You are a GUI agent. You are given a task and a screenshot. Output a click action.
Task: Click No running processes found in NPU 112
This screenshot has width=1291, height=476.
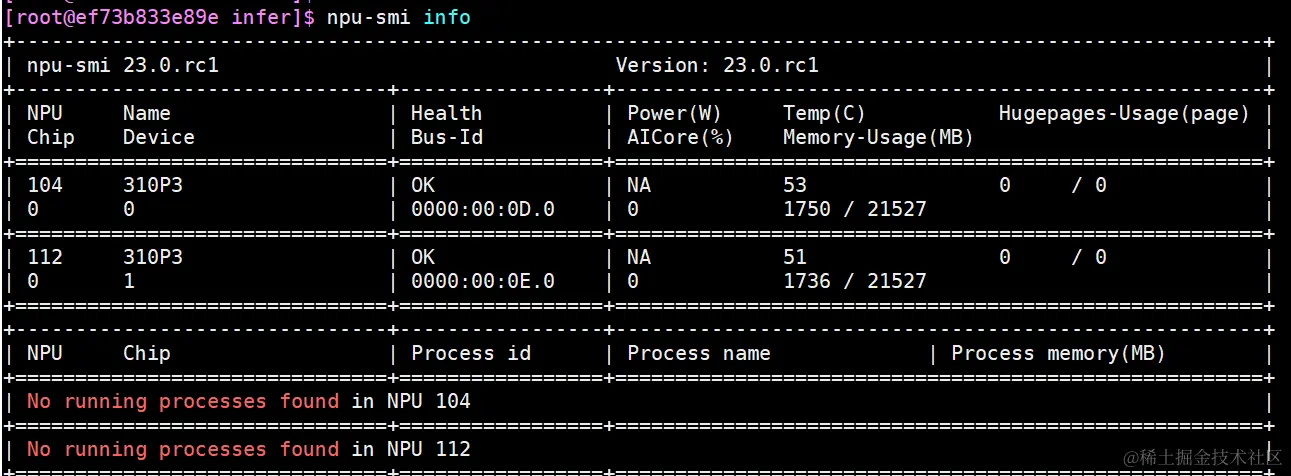click(x=249, y=449)
